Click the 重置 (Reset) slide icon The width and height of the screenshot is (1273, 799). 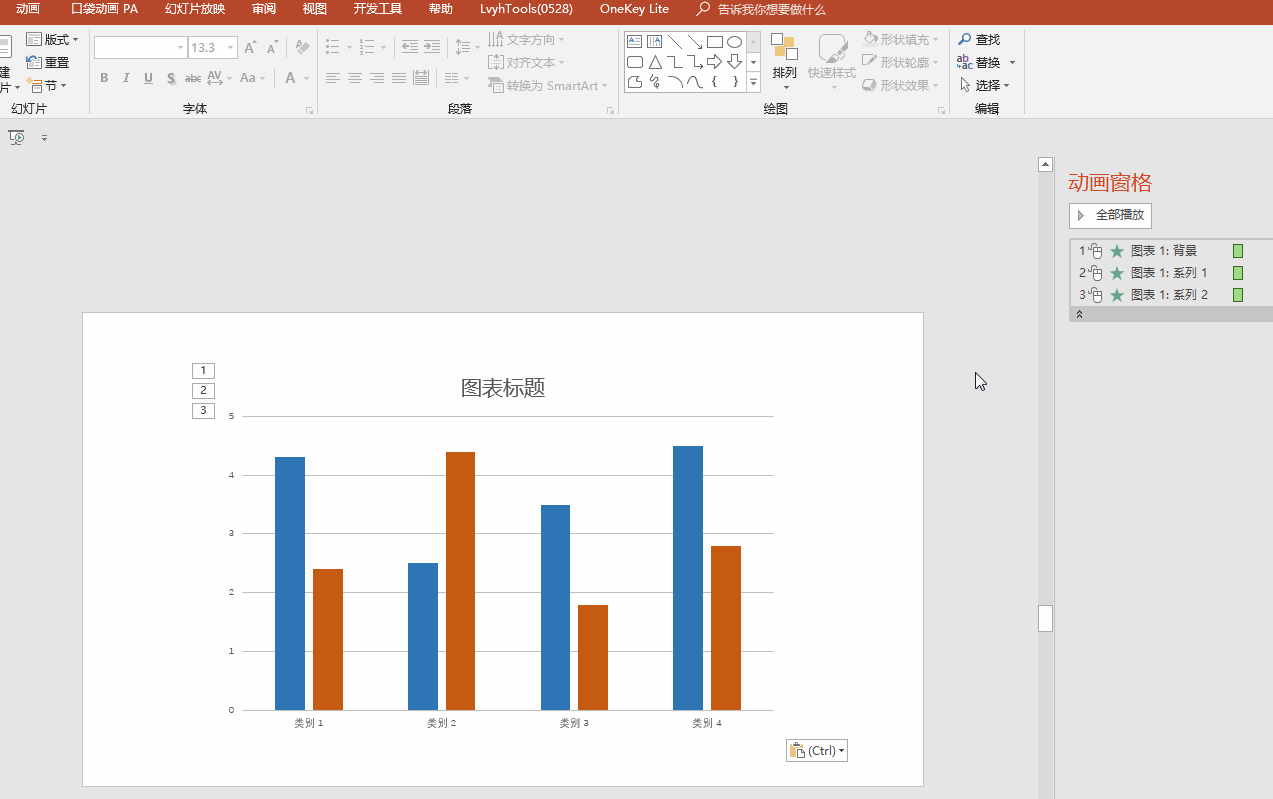pos(34,62)
